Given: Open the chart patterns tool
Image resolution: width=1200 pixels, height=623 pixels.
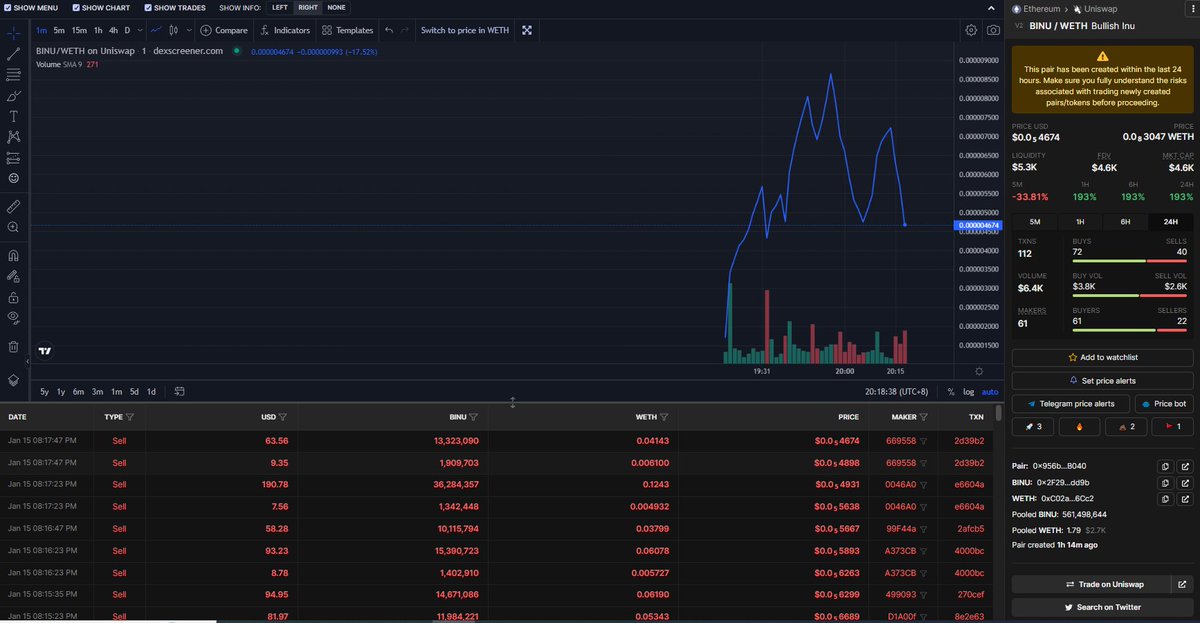Looking at the screenshot, I should click(14, 137).
